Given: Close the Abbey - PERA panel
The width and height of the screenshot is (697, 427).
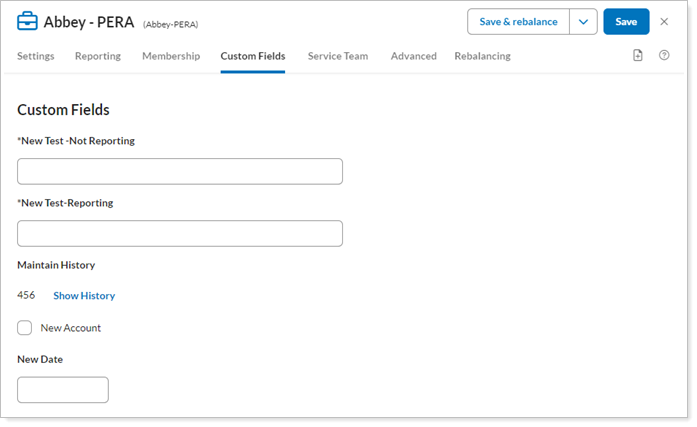Looking at the screenshot, I should pyautogui.click(x=664, y=22).
